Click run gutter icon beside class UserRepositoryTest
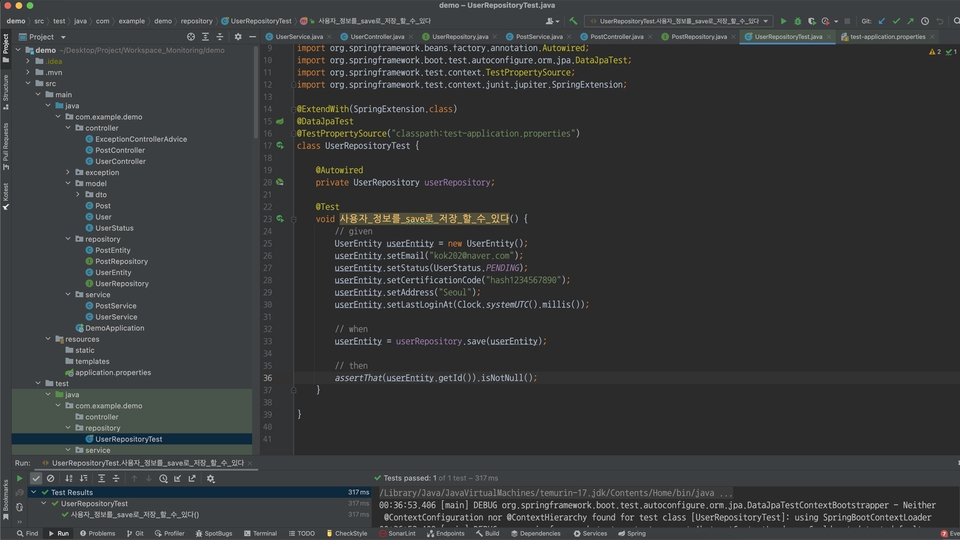Viewport: 960px width, 540px height. click(280, 146)
